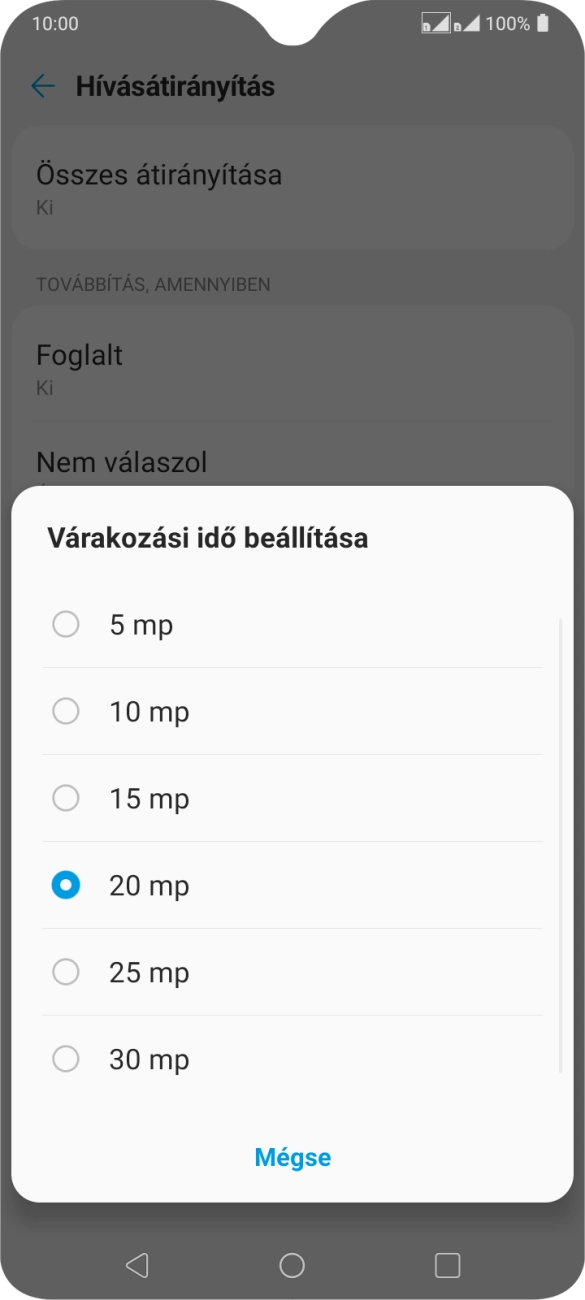Tap the Mégse button

click(293, 1157)
